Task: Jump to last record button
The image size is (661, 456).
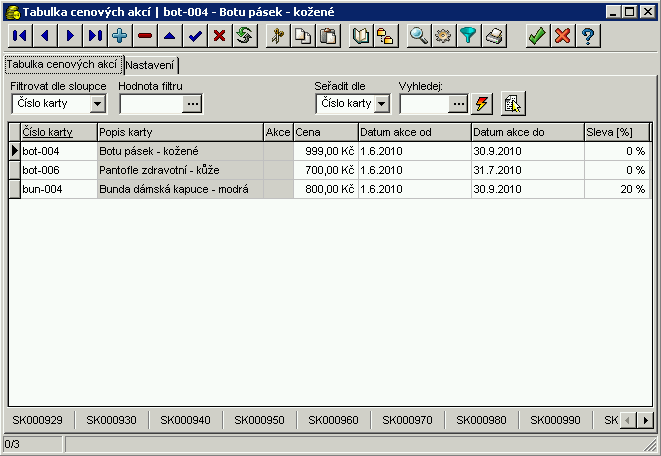Action: tap(94, 36)
